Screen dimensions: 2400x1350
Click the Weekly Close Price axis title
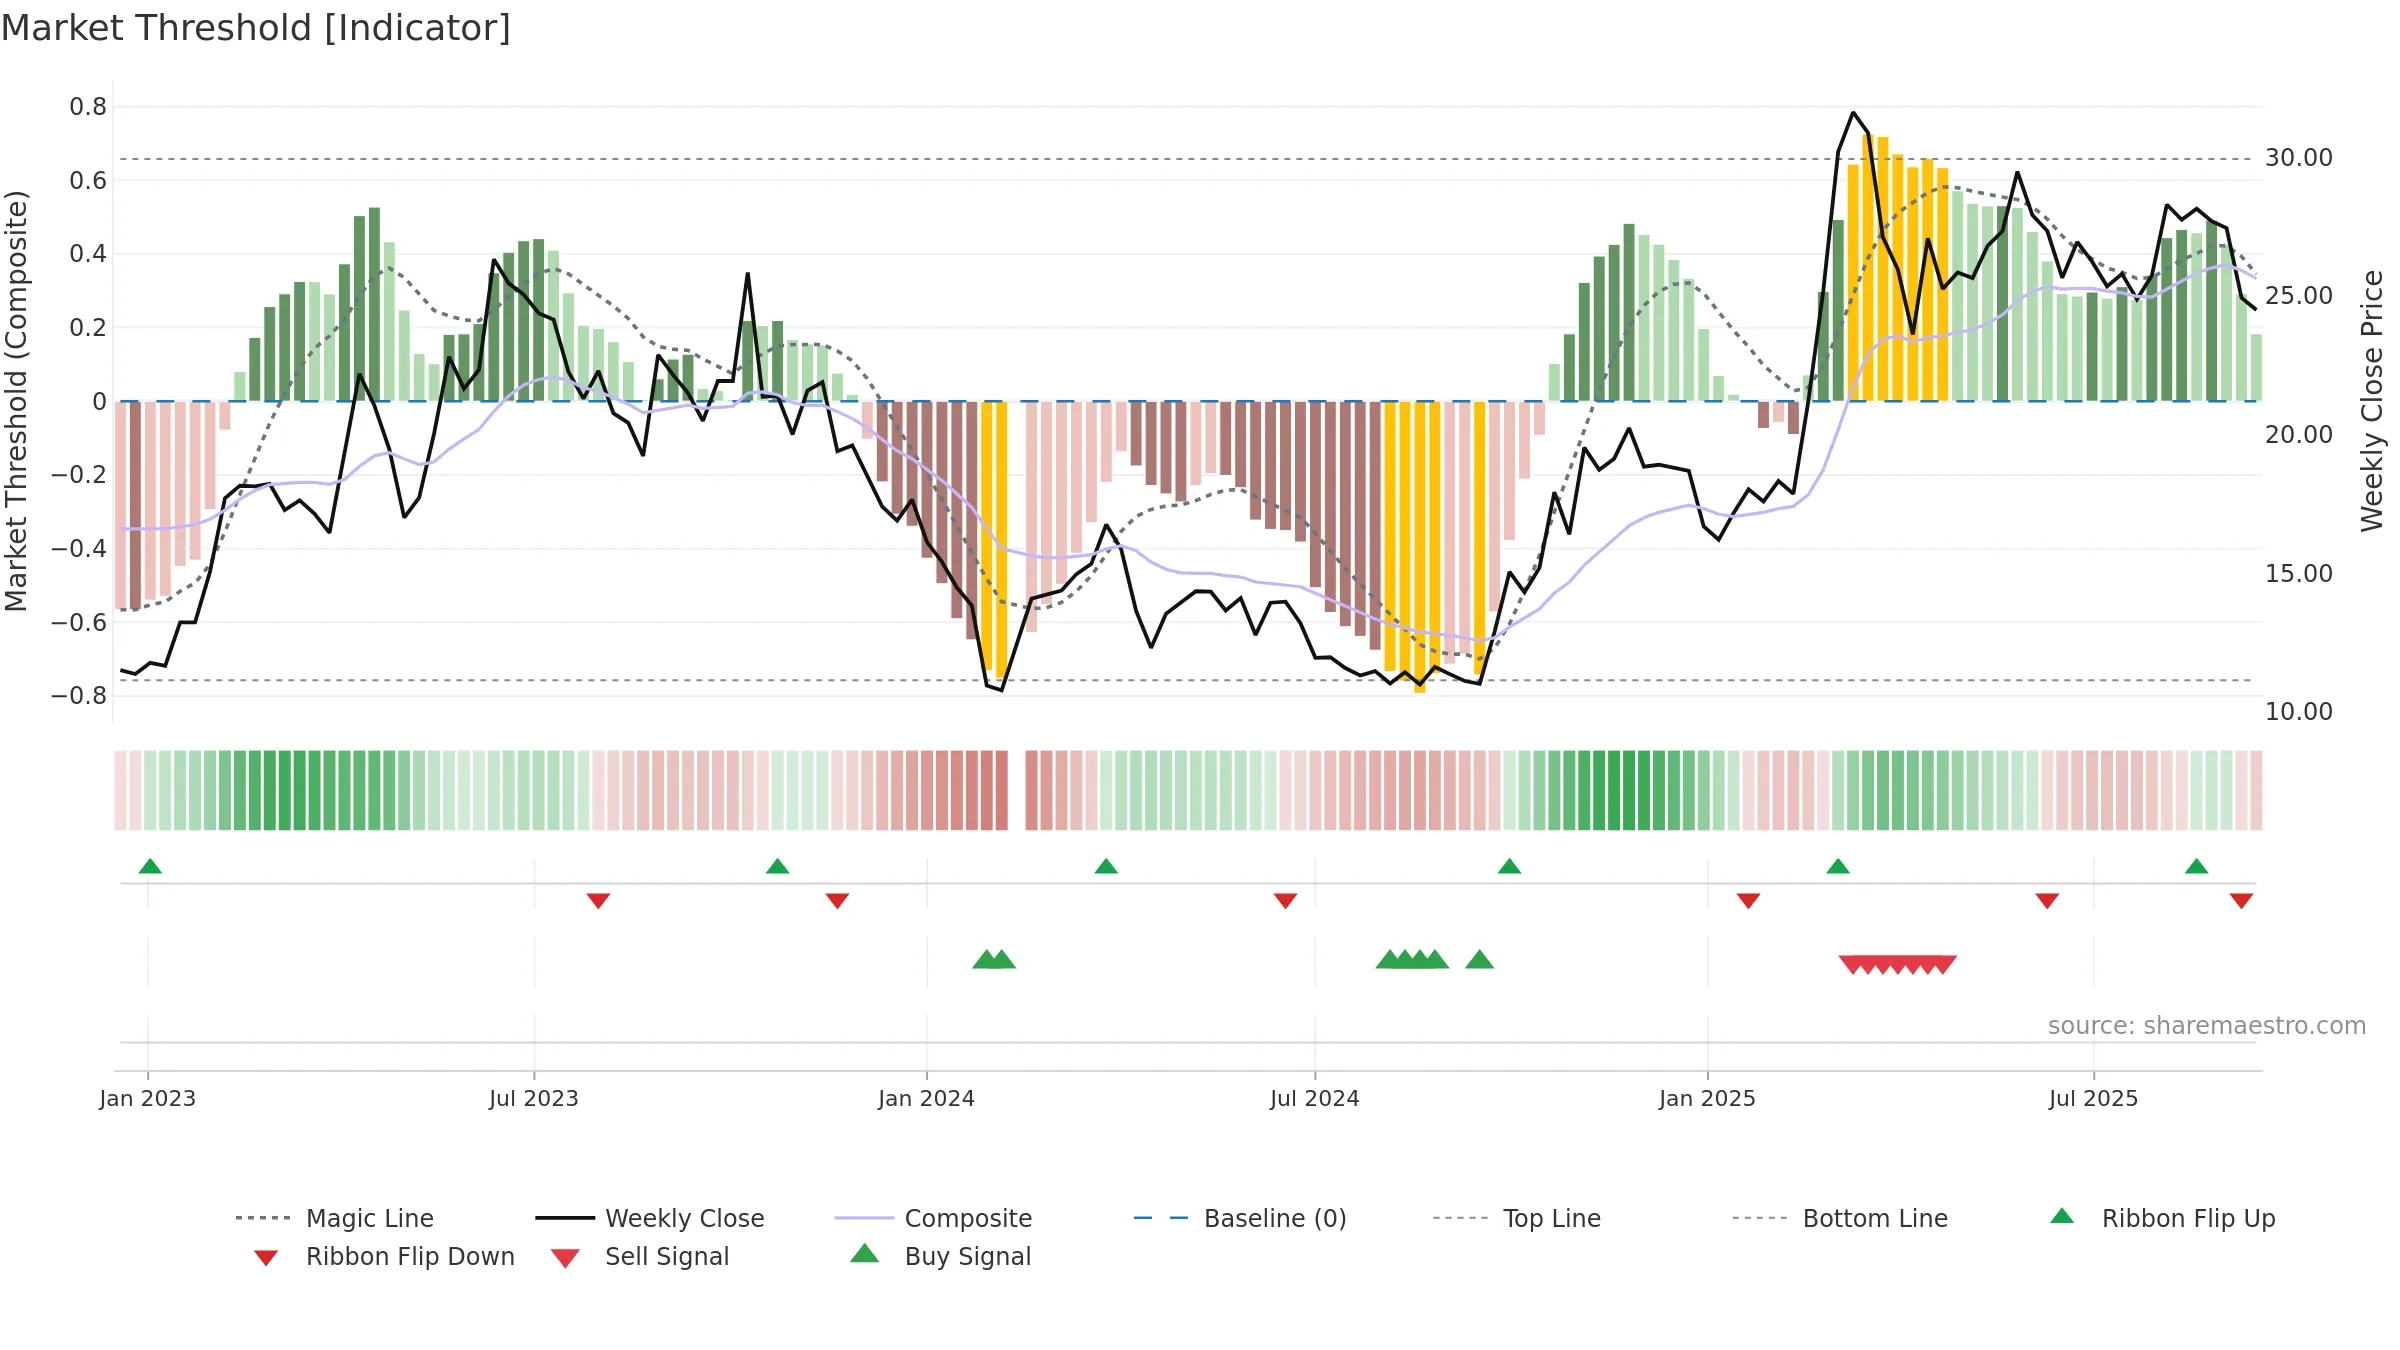coord(2372,400)
